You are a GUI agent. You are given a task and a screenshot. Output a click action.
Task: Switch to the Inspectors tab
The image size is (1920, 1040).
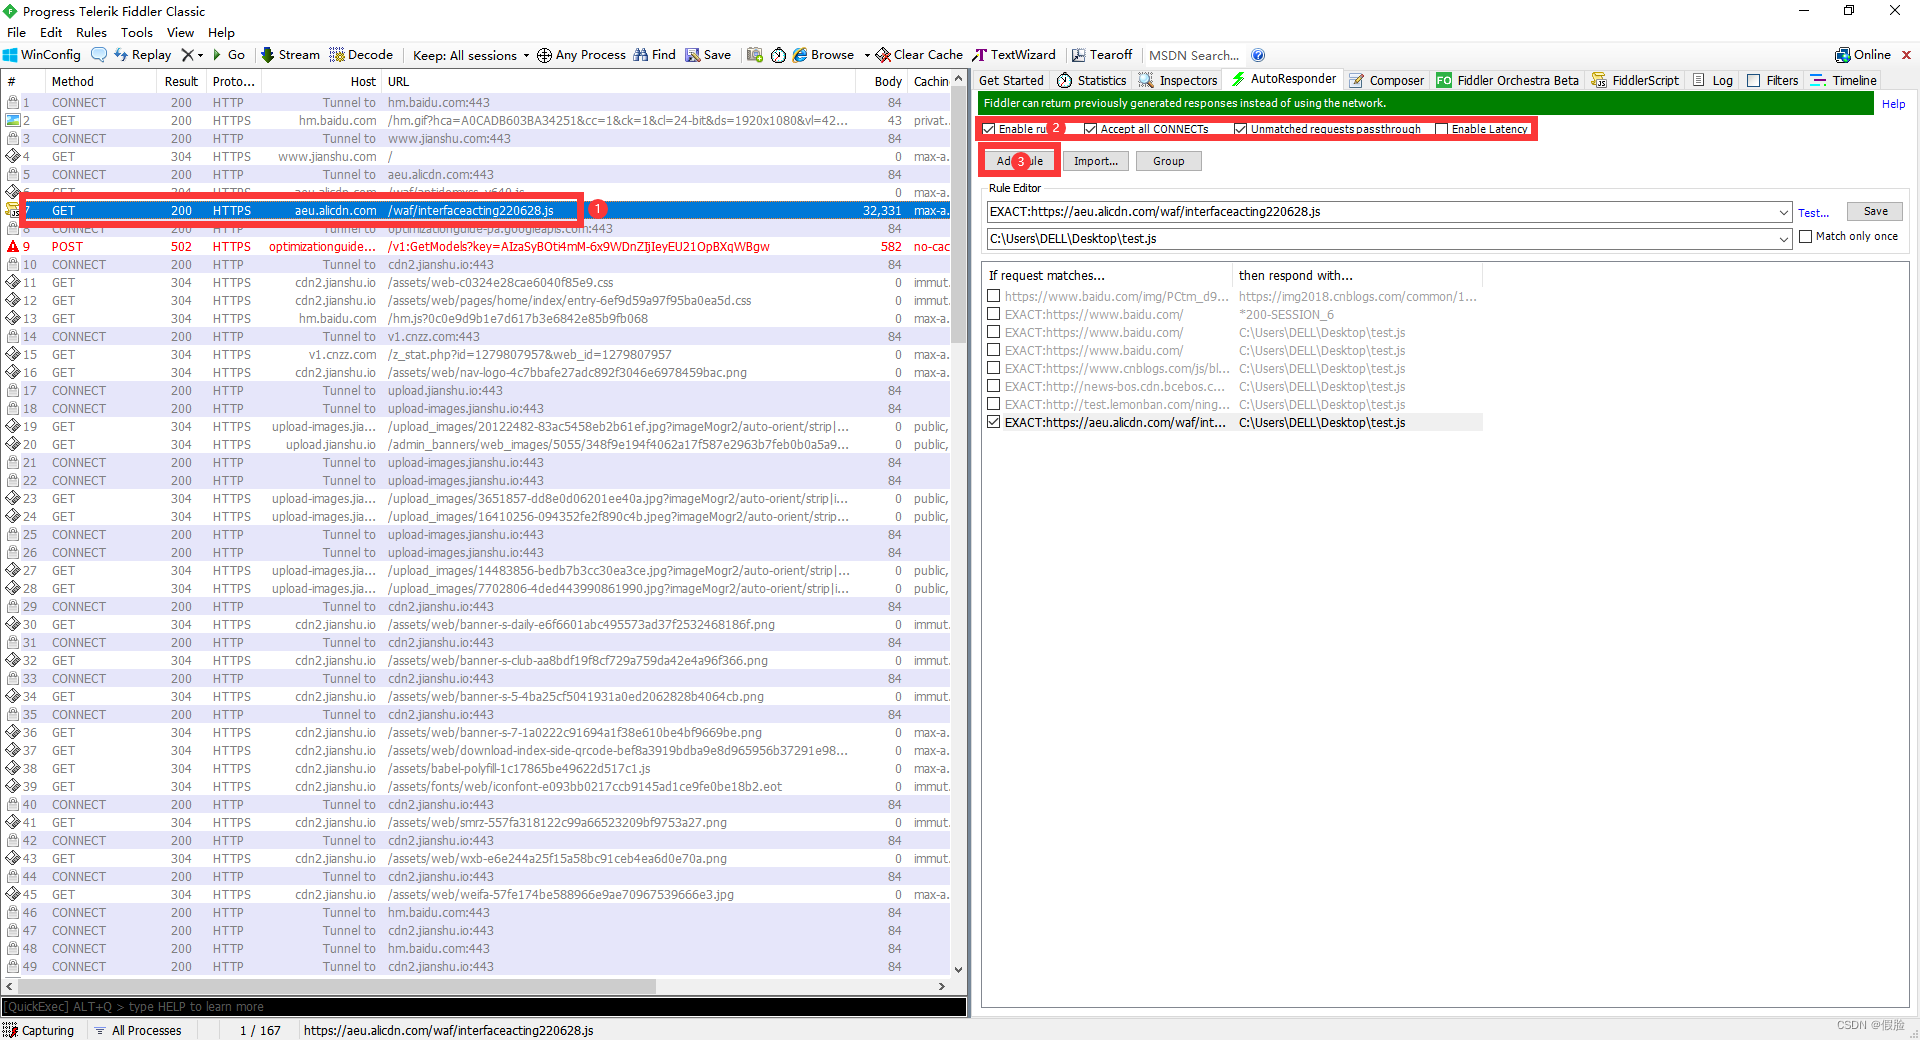(1178, 80)
